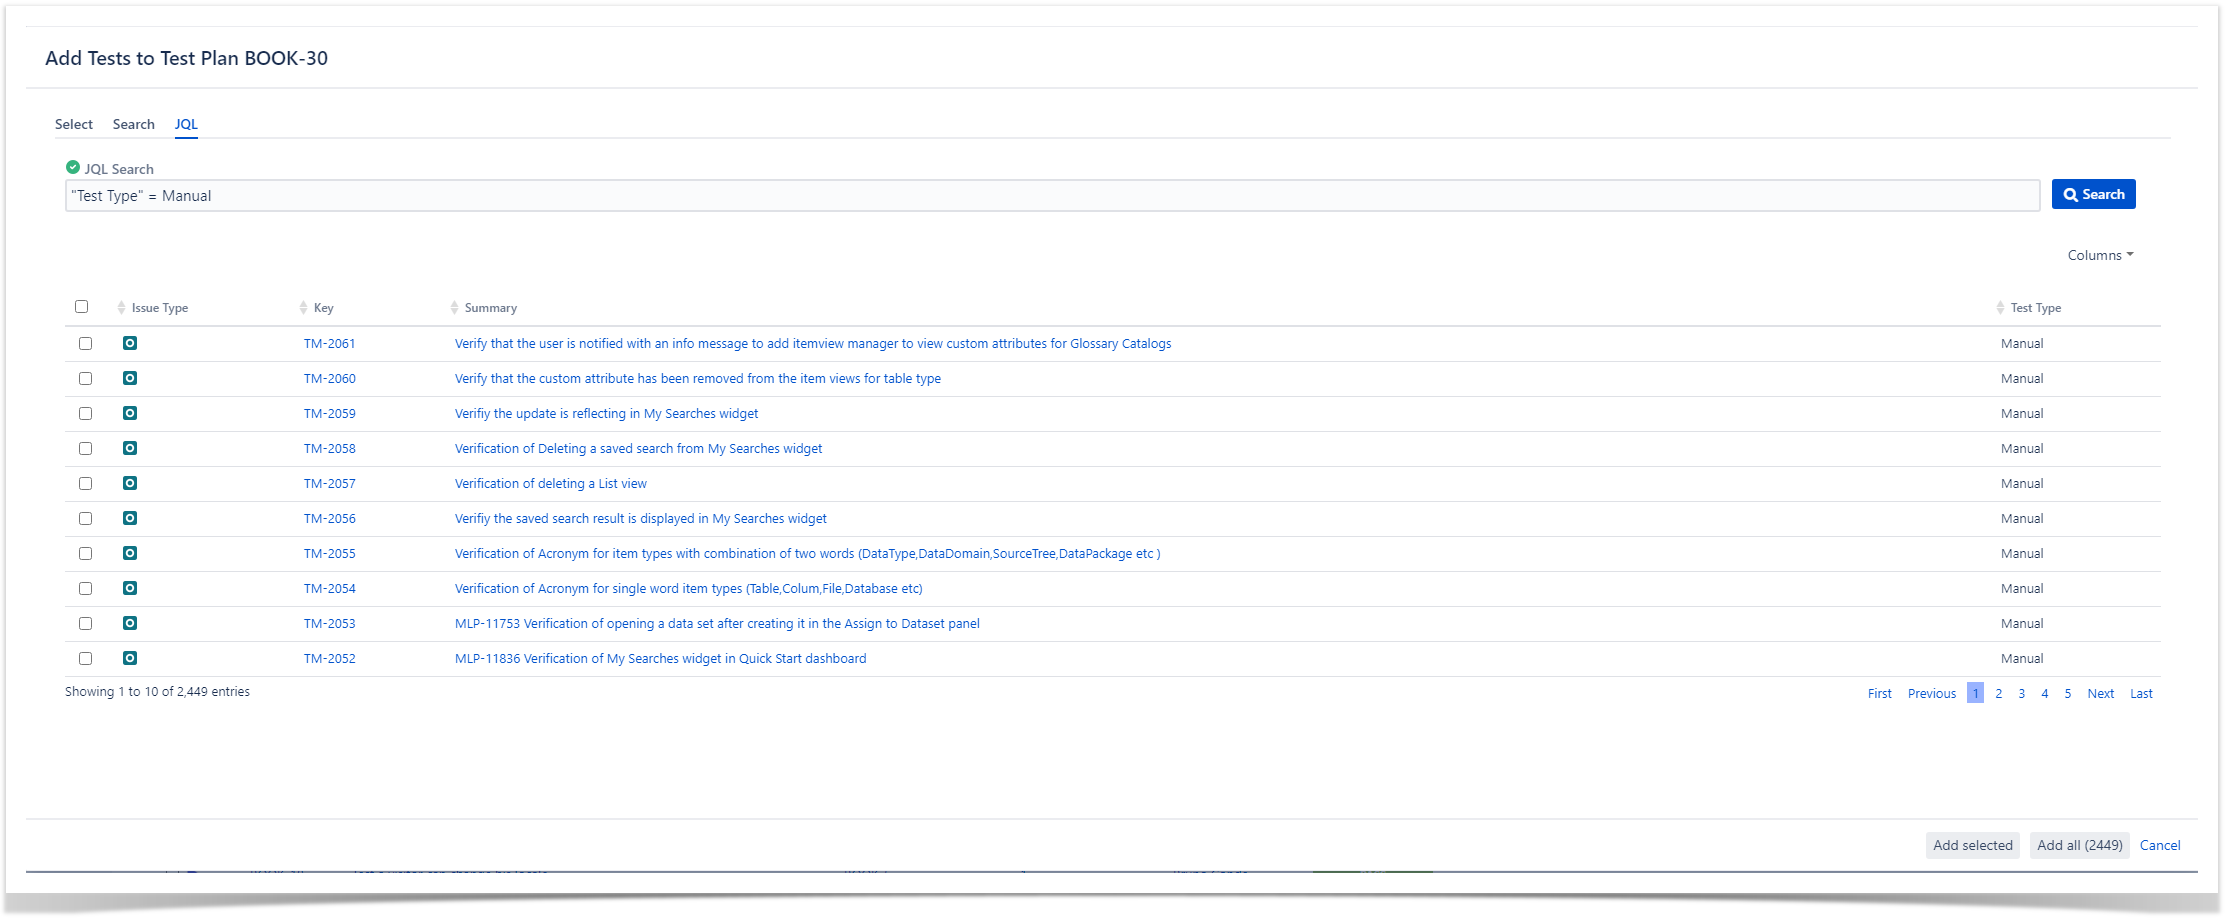Open issue key TM-2053

coord(330,623)
